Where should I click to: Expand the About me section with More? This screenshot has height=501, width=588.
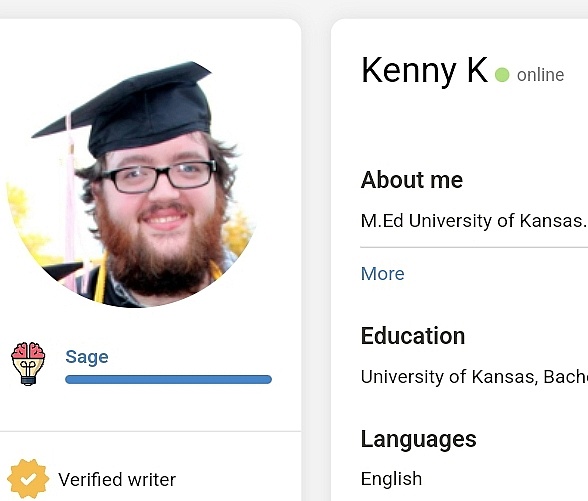[x=382, y=273]
